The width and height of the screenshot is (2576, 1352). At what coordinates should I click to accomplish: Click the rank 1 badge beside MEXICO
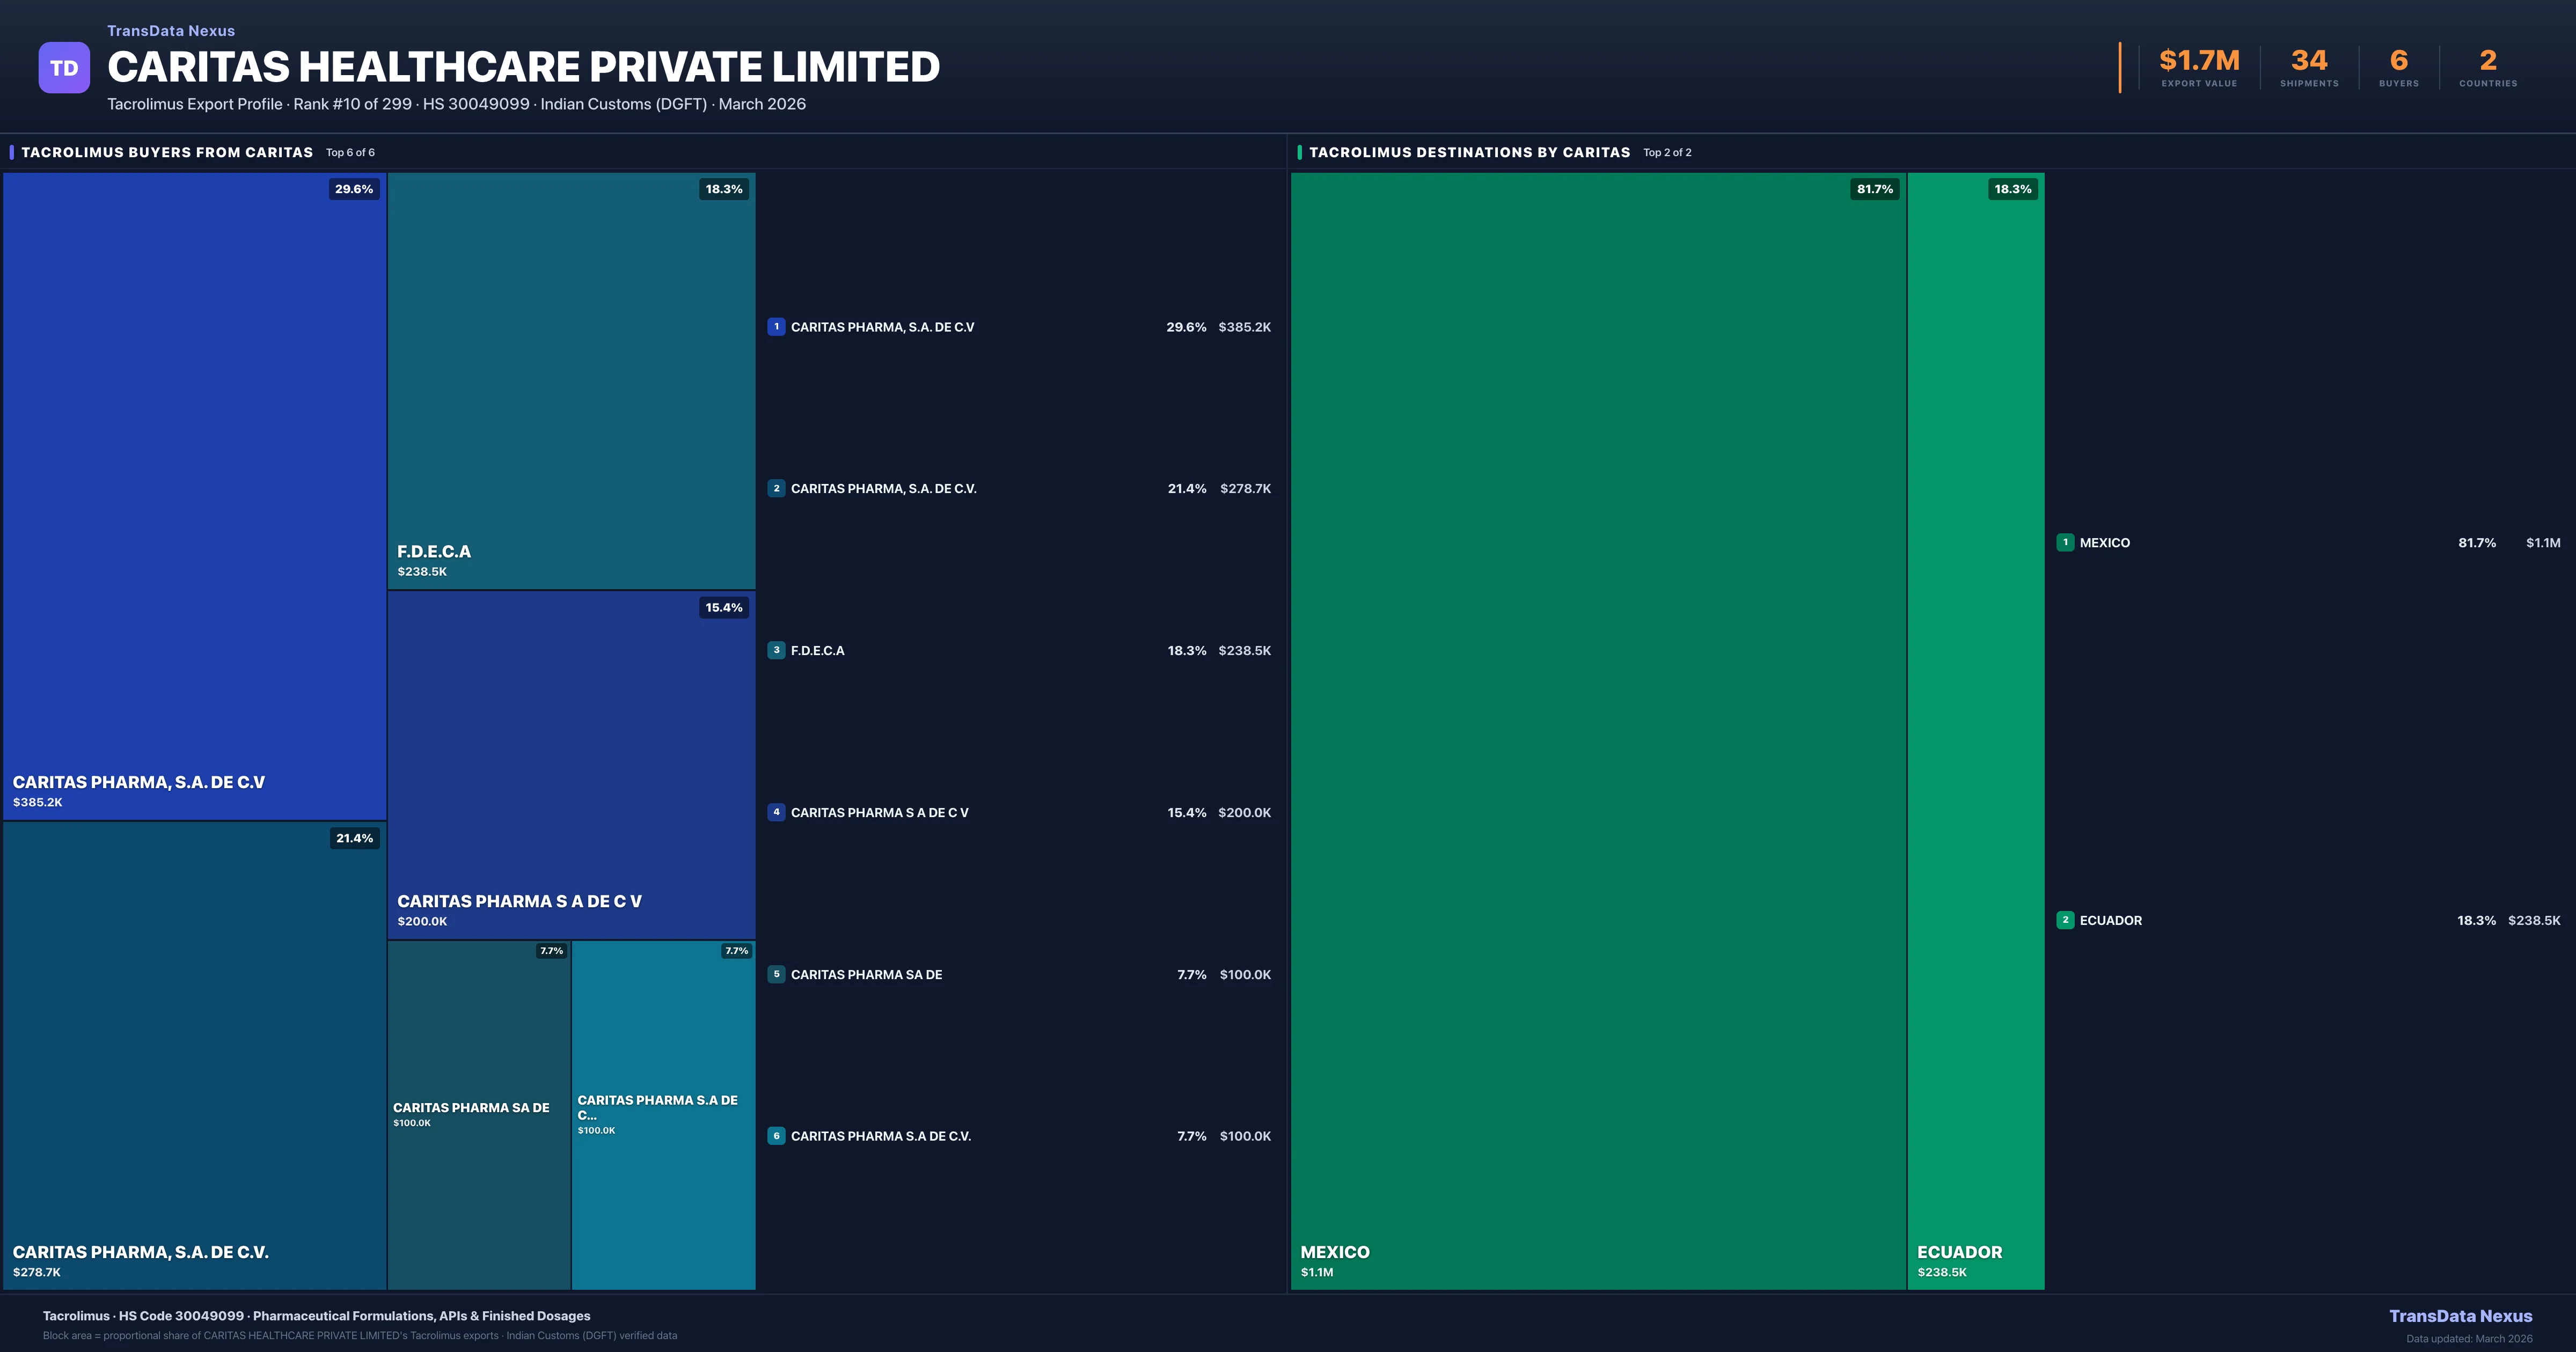2066,542
